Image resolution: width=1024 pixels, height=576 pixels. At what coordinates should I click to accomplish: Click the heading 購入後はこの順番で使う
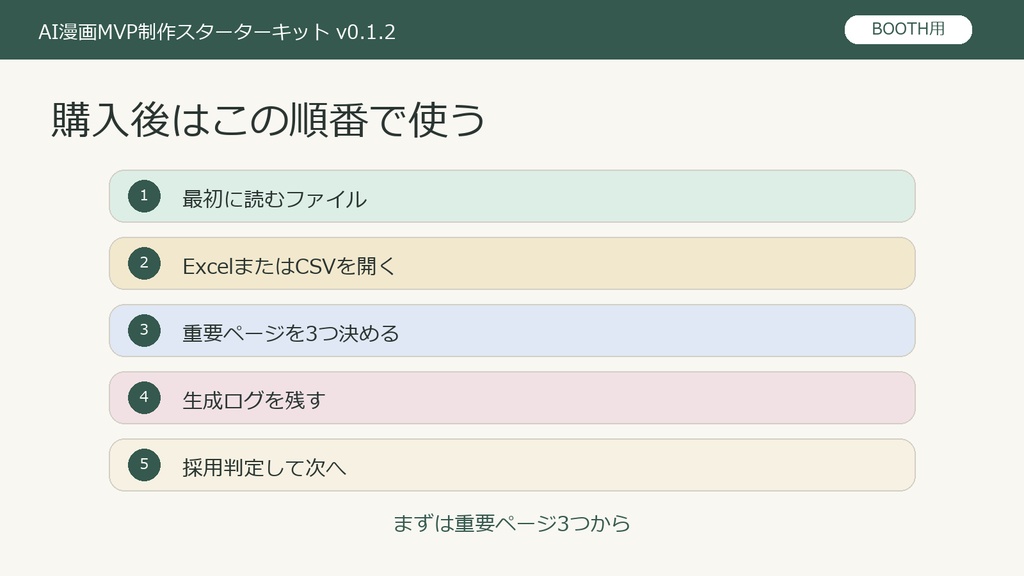click(x=268, y=120)
